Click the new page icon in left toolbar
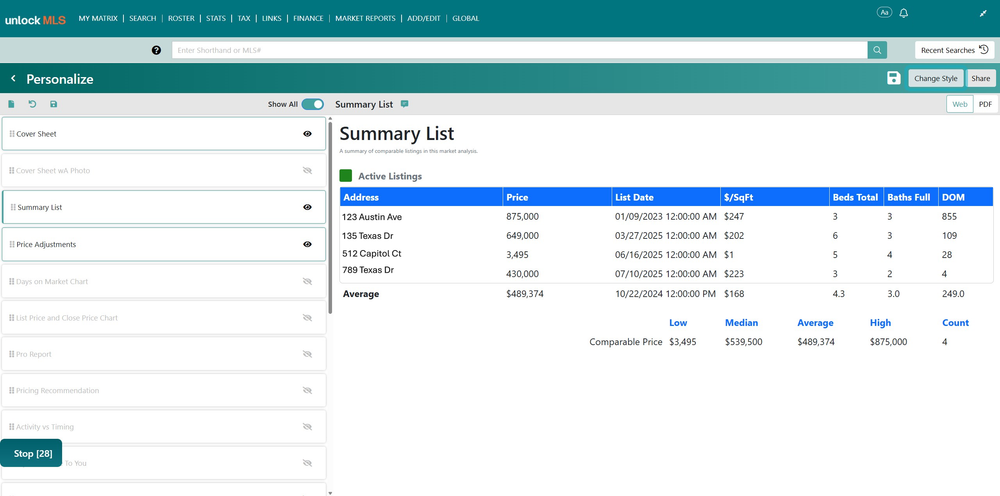Screen dimensions: 1000x496 coord(11,104)
